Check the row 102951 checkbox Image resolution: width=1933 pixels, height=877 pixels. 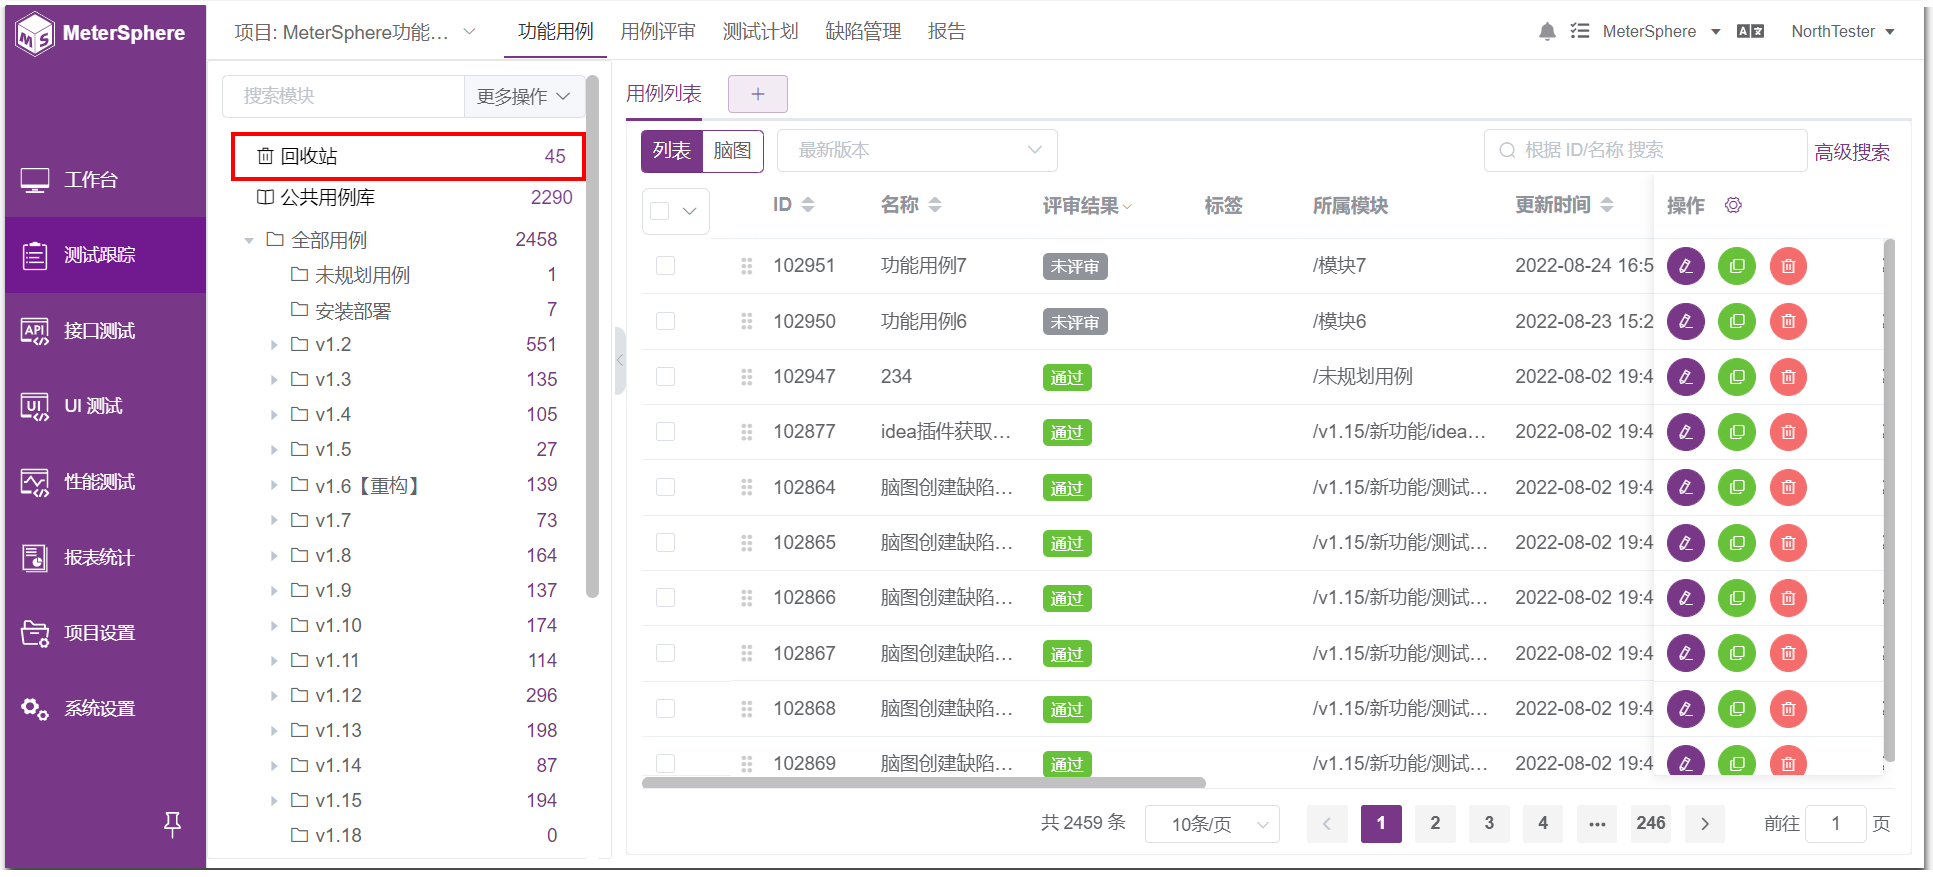(665, 265)
